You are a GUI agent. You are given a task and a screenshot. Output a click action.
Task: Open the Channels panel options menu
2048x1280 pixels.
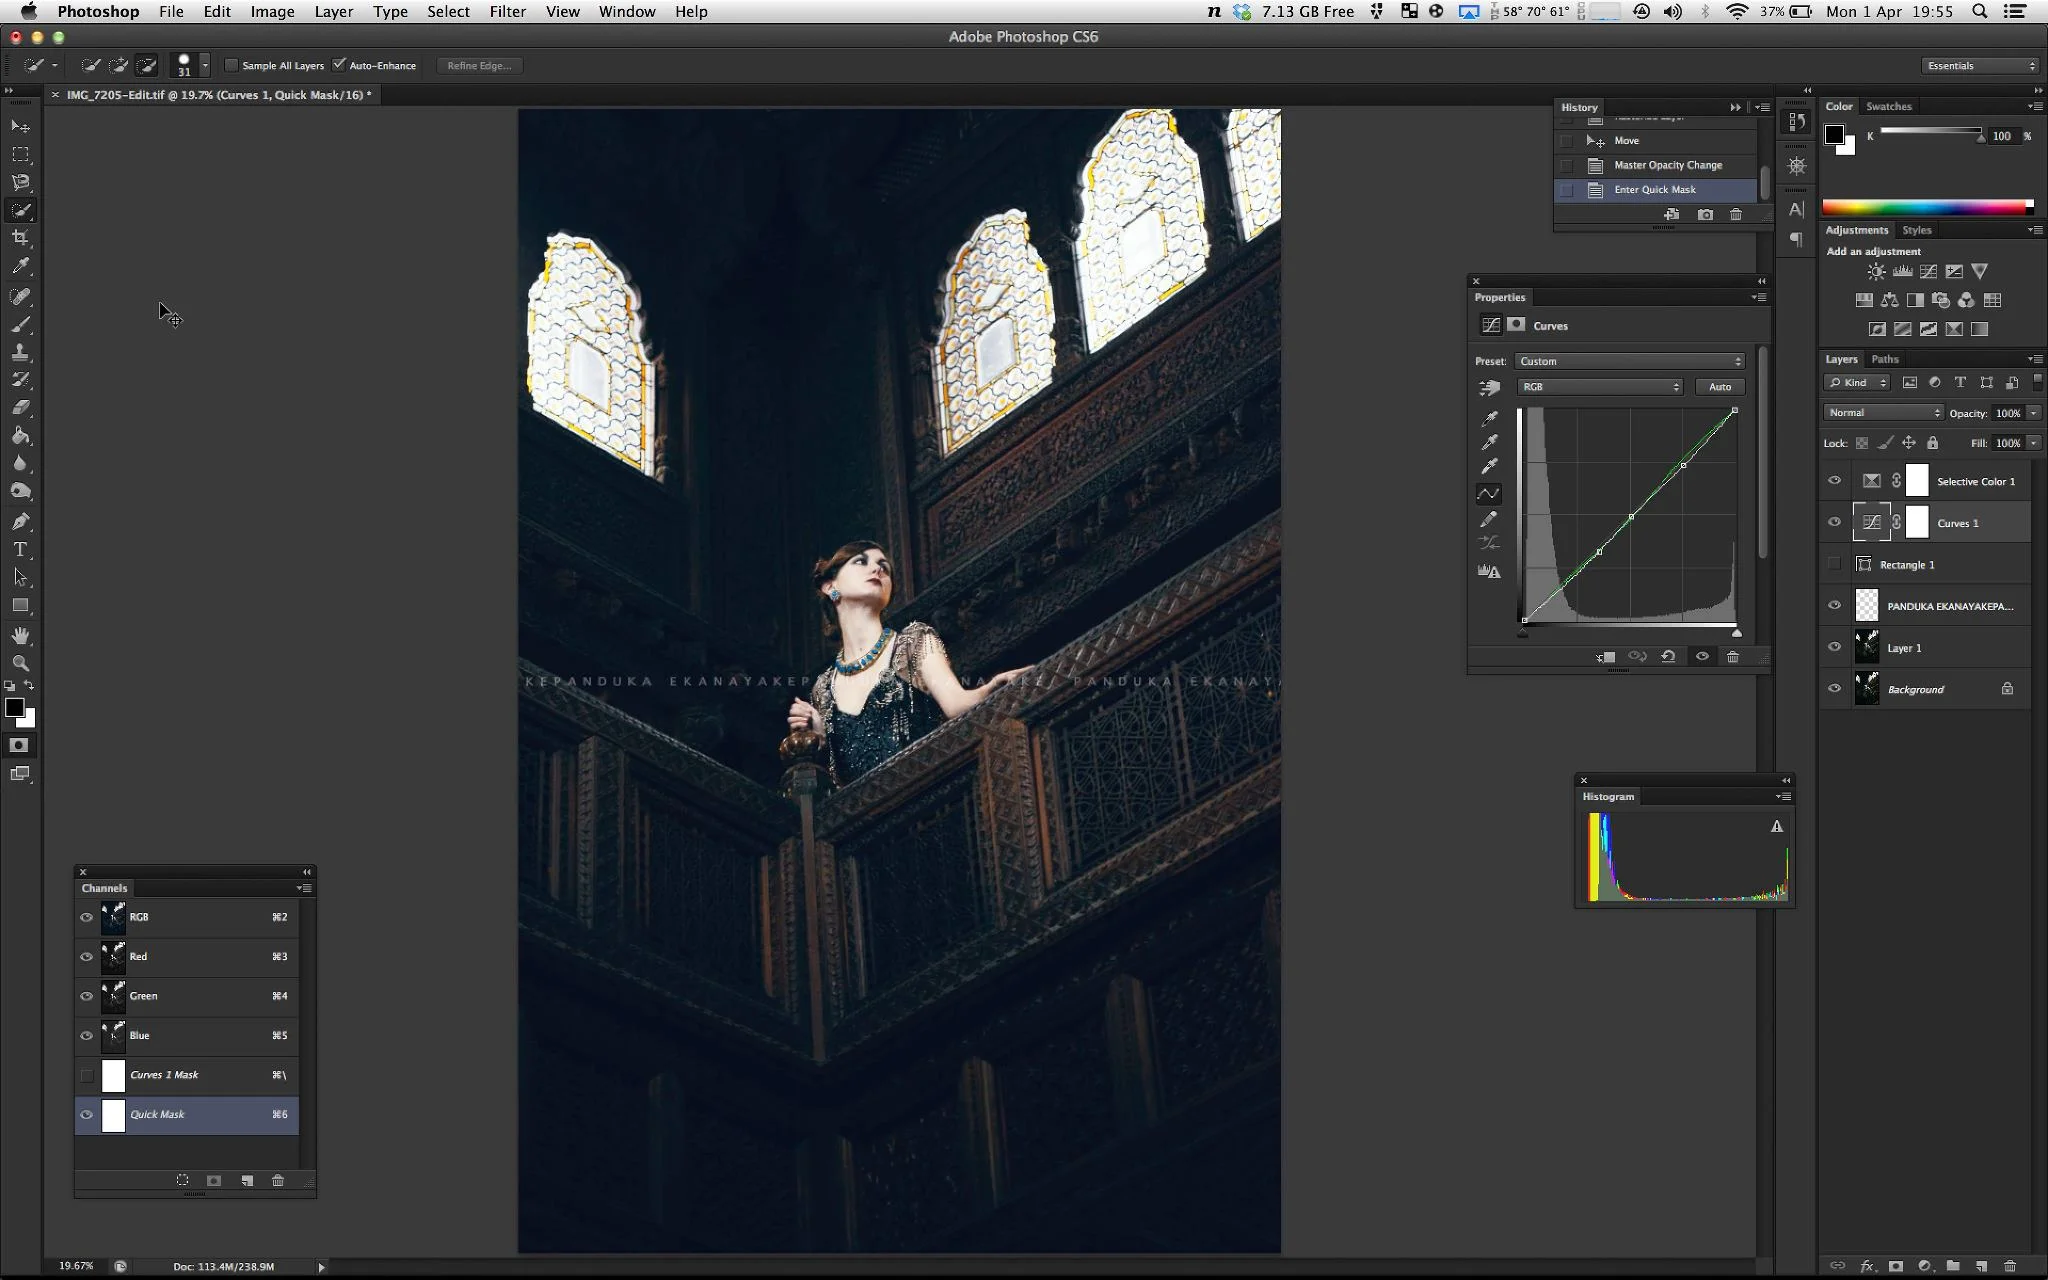tap(304, 888)
